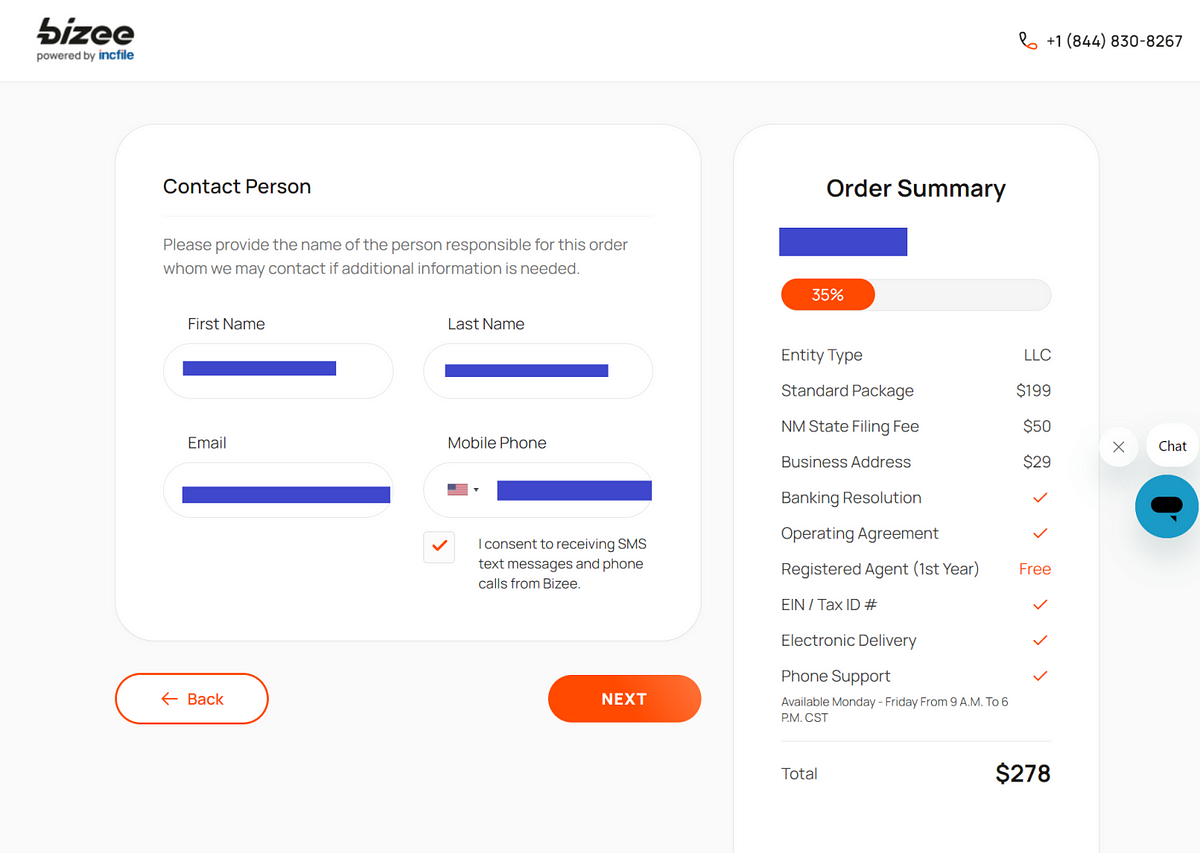Image resolution: width=1200 pixels, height=853 pixels.
Task: Click the Banking Resolution checkmark icon
Action: [1040, 498]
